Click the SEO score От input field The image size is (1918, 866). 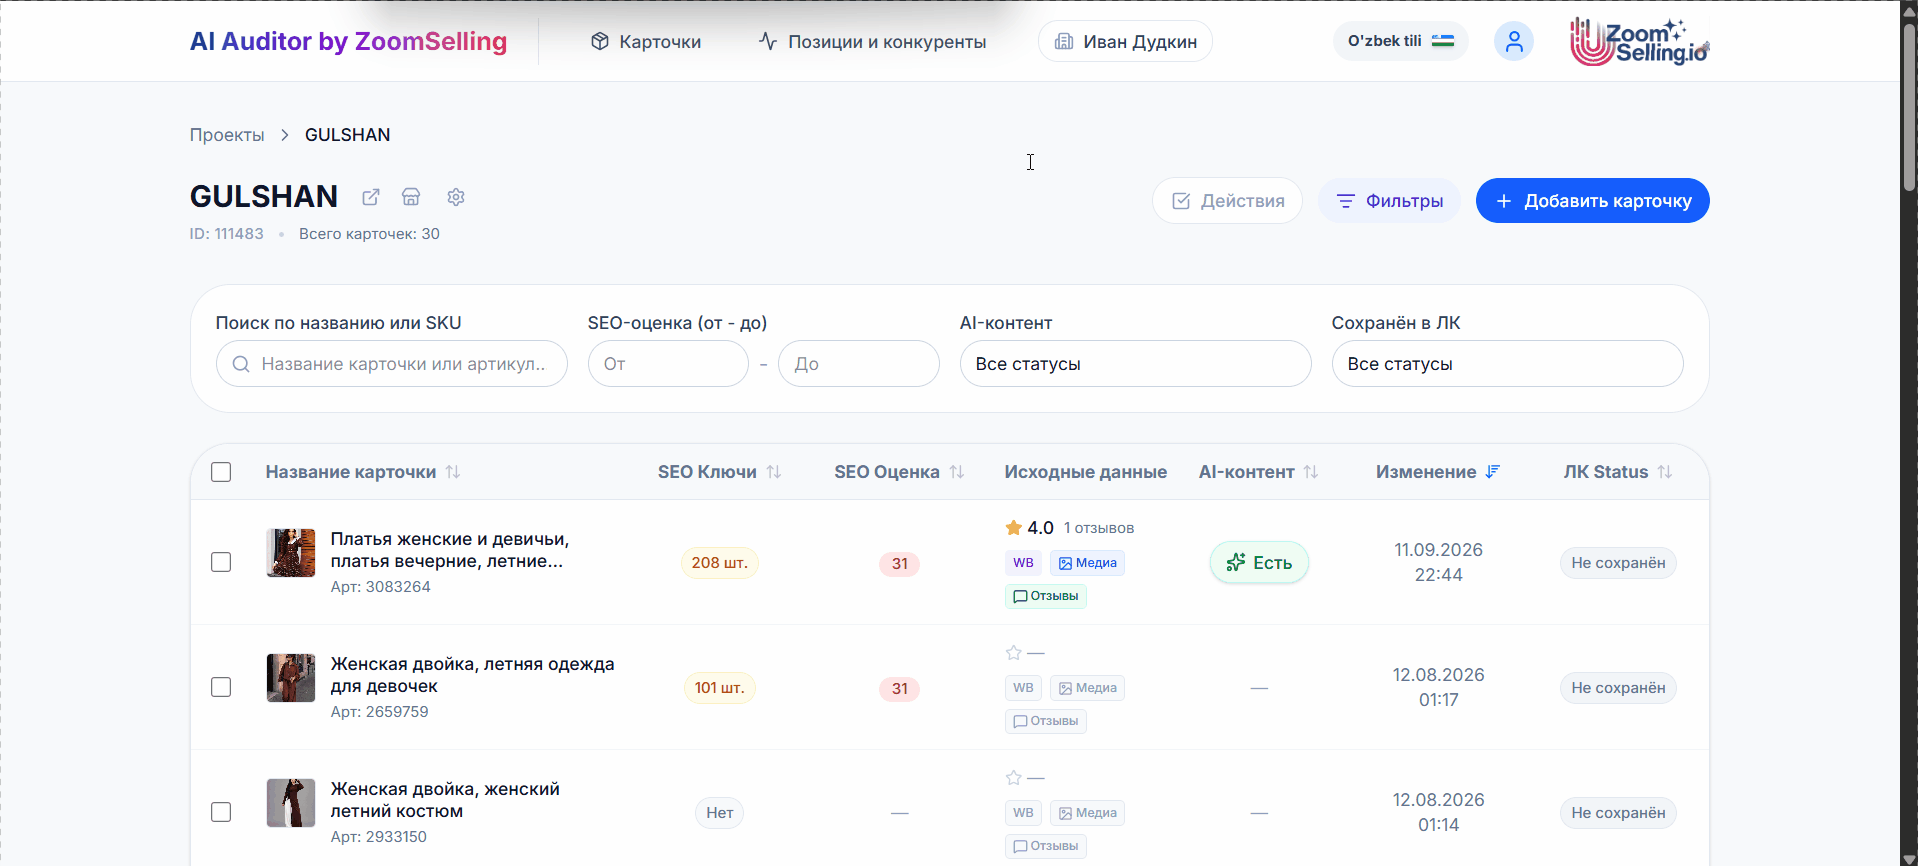[x=668, y=364]
